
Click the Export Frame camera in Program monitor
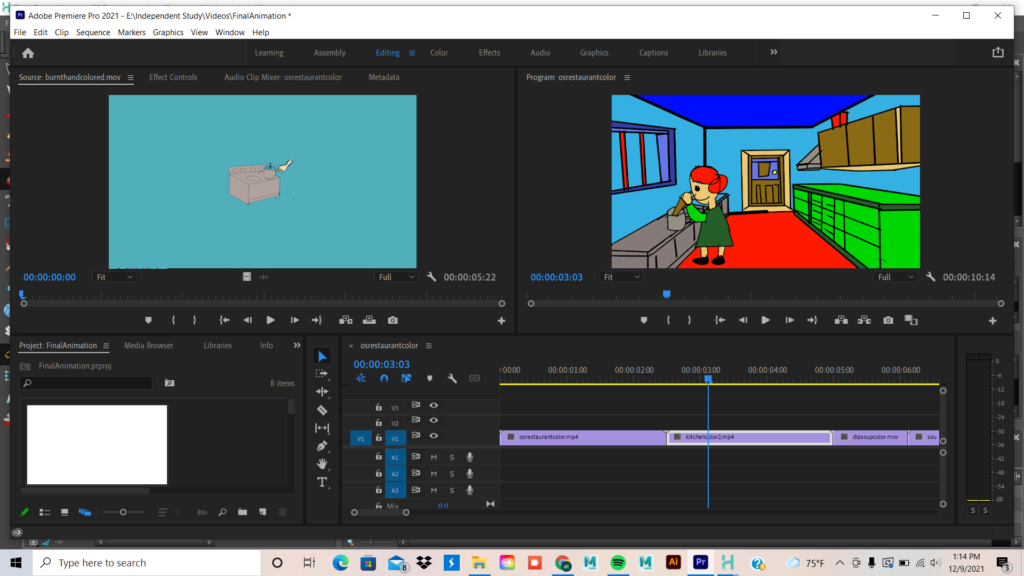pyautogui.click(x=888, y=320)
